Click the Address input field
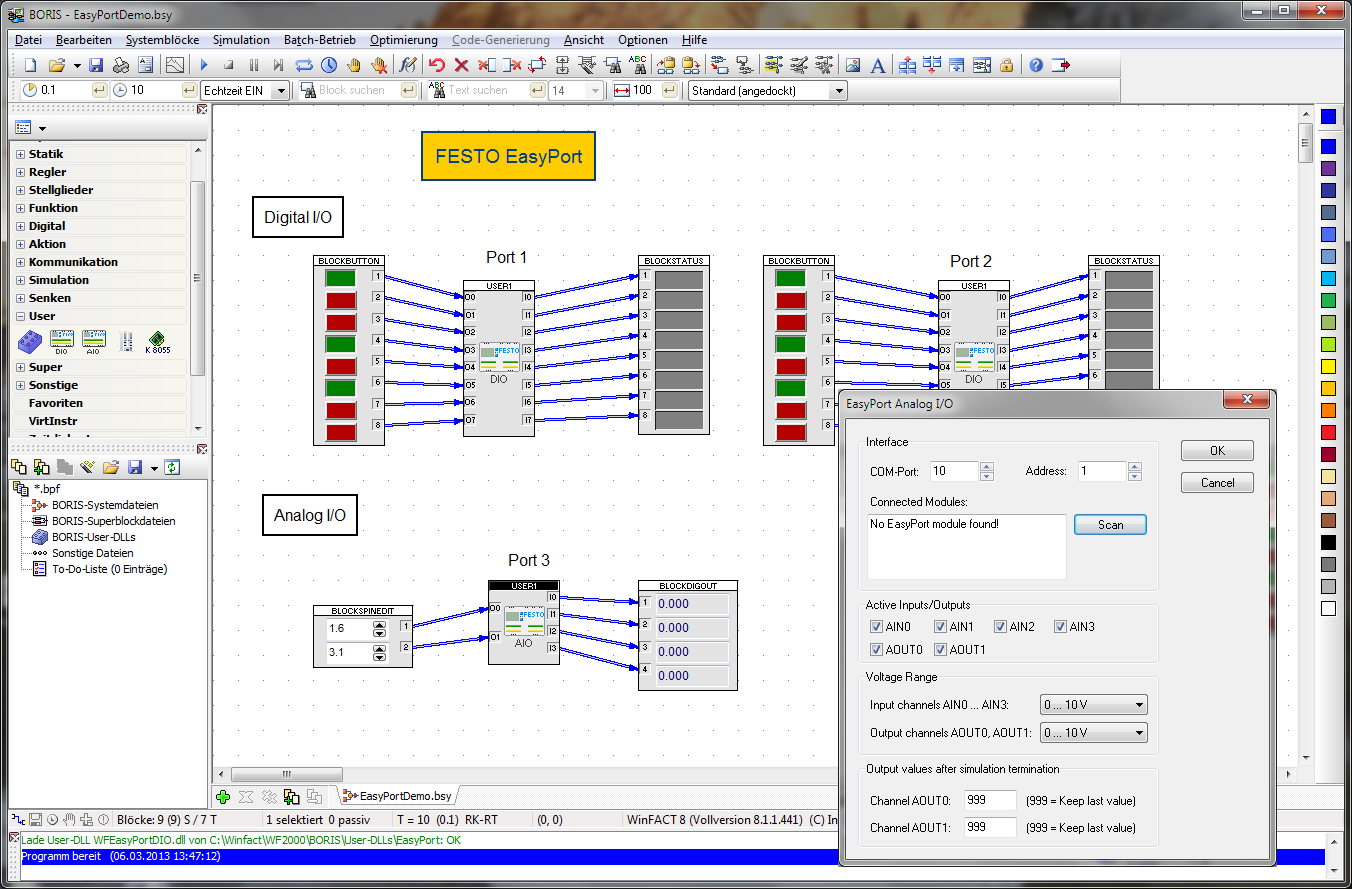This screenshot has width=1352, height=889. tap(1102, 471)
